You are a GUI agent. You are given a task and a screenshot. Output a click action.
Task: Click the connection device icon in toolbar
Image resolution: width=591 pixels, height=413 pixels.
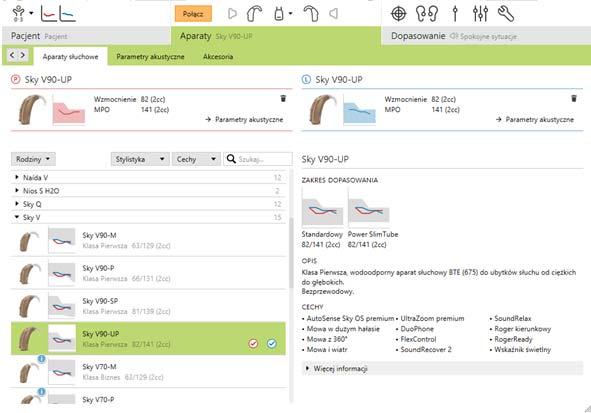pos(279,14)
